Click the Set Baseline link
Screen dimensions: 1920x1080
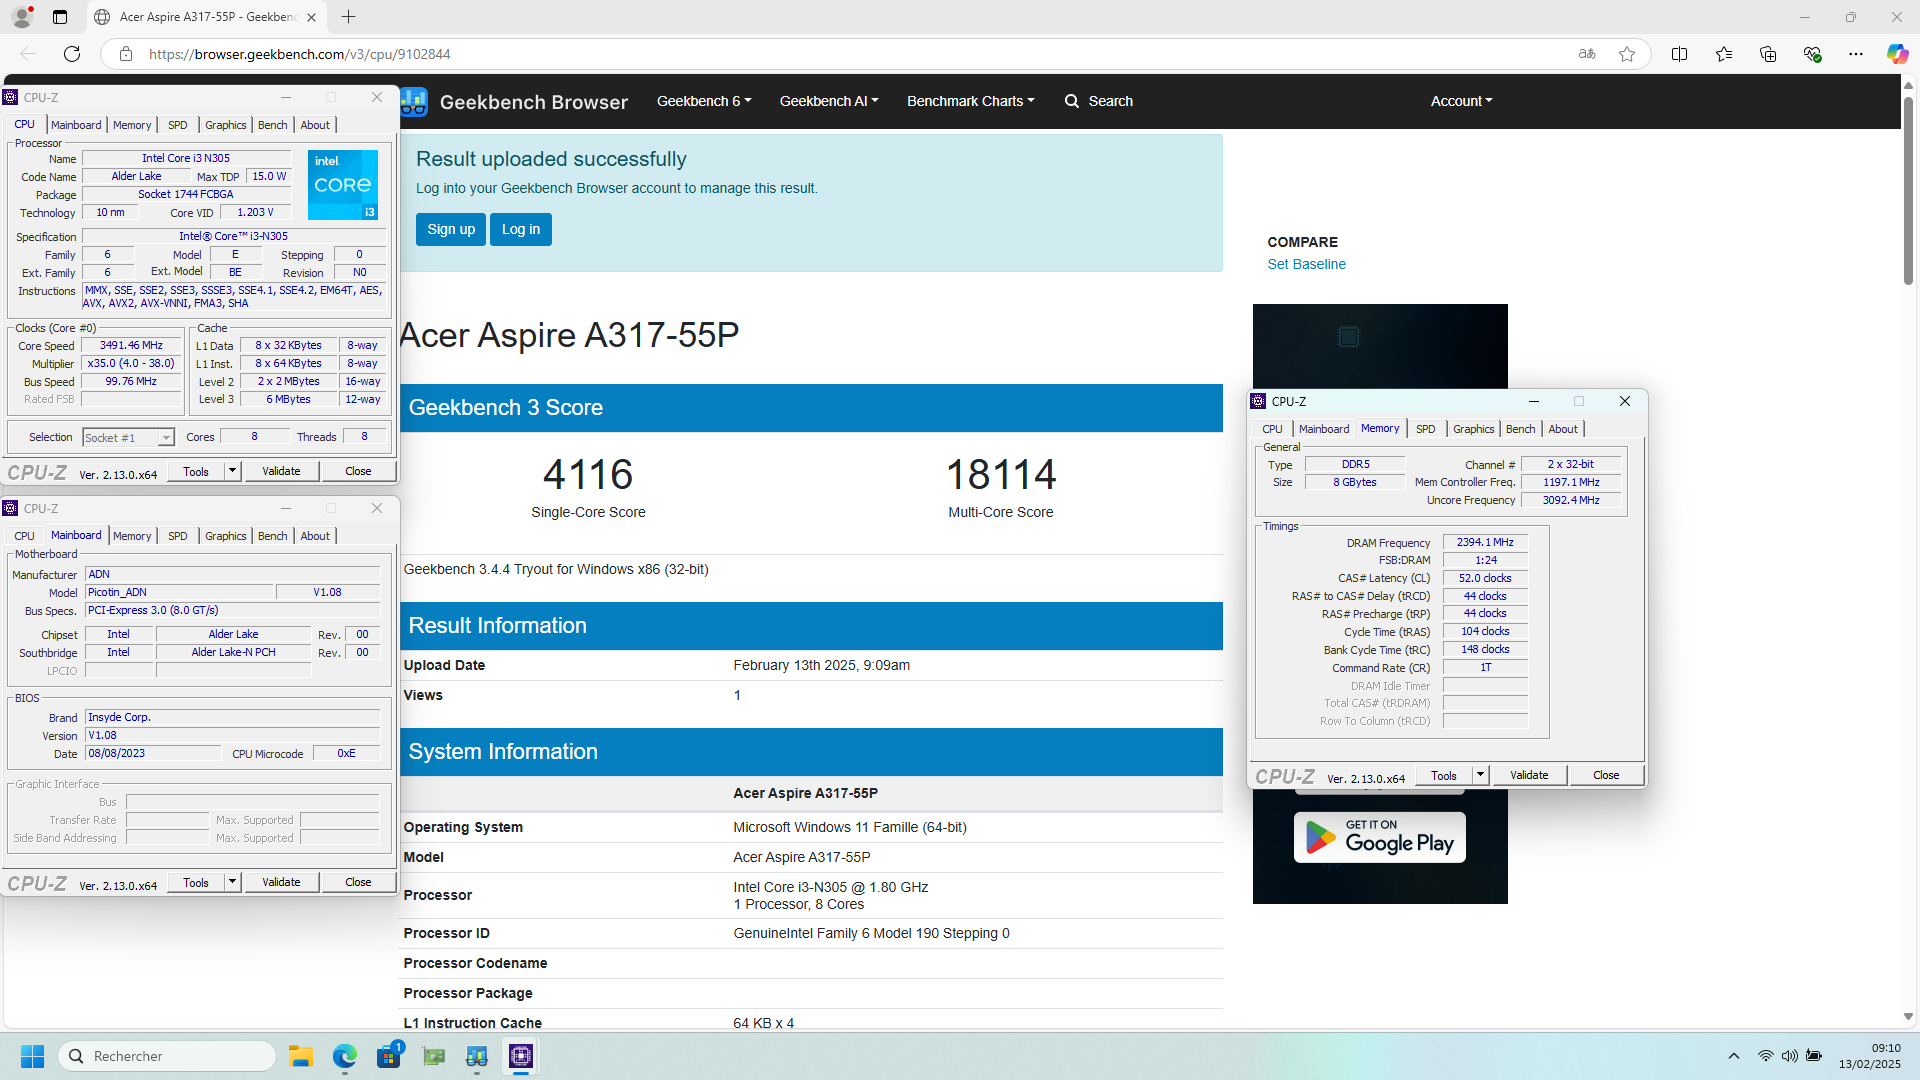click(1306, 264)
